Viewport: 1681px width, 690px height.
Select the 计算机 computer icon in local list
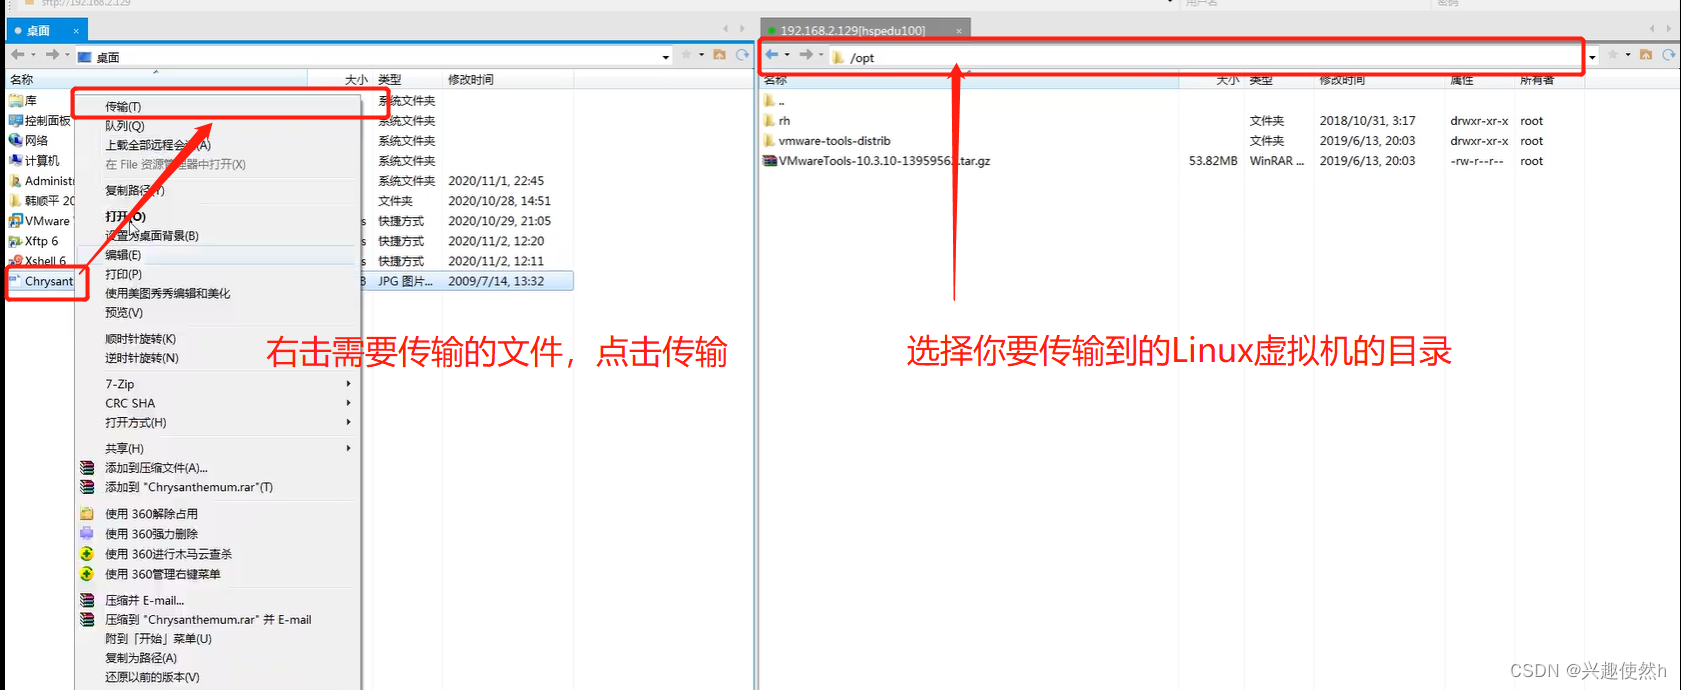pyautogui.click(x=16, y=160)
